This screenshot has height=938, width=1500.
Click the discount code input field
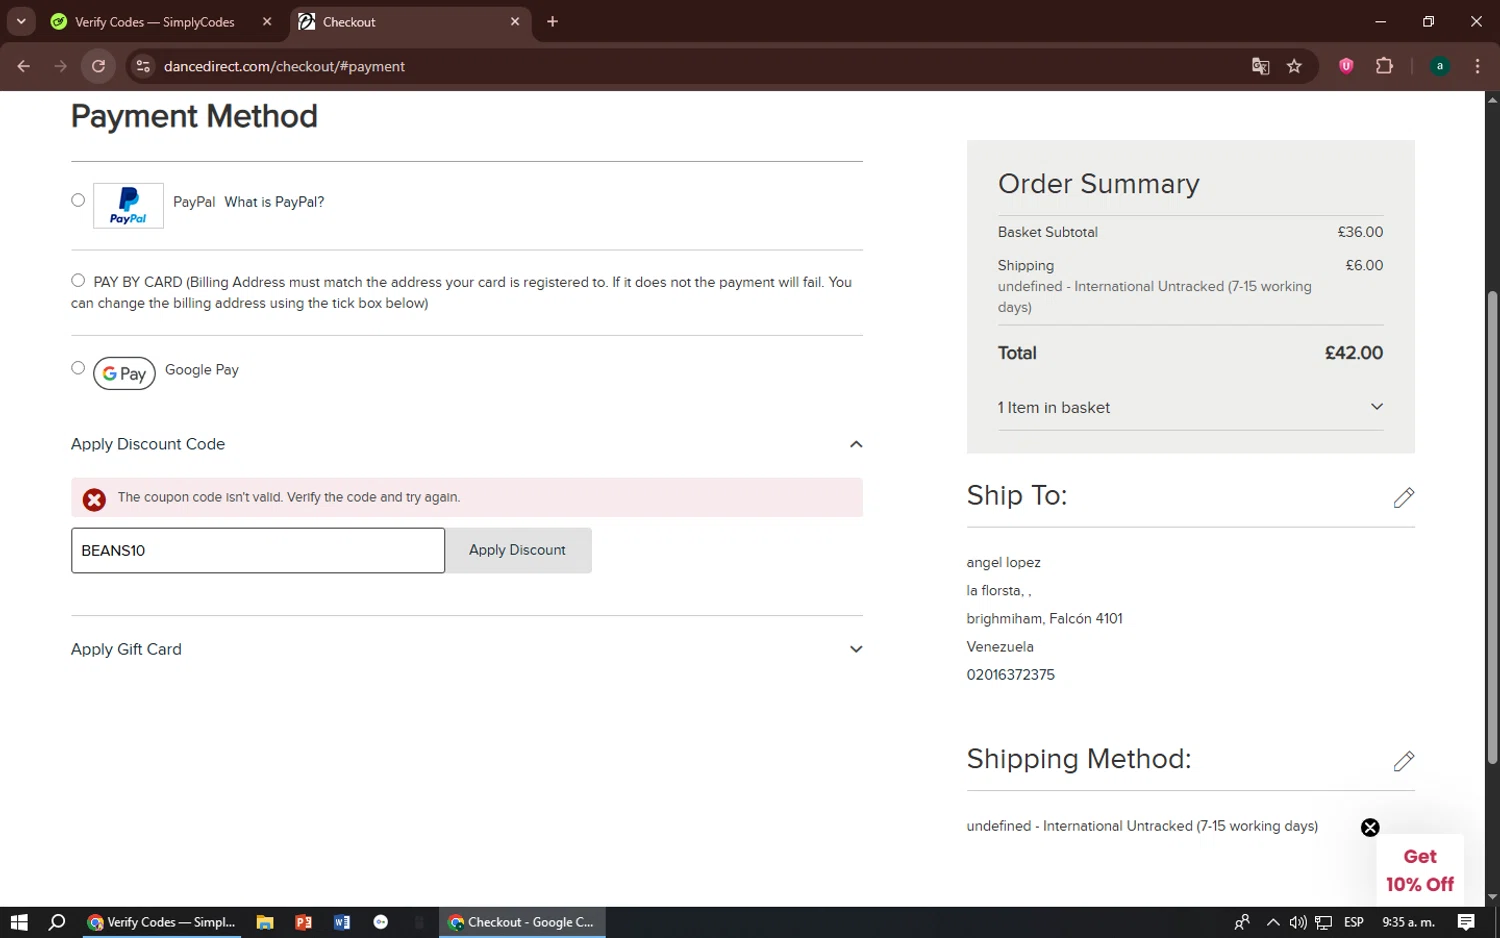[x=258, y=550]
